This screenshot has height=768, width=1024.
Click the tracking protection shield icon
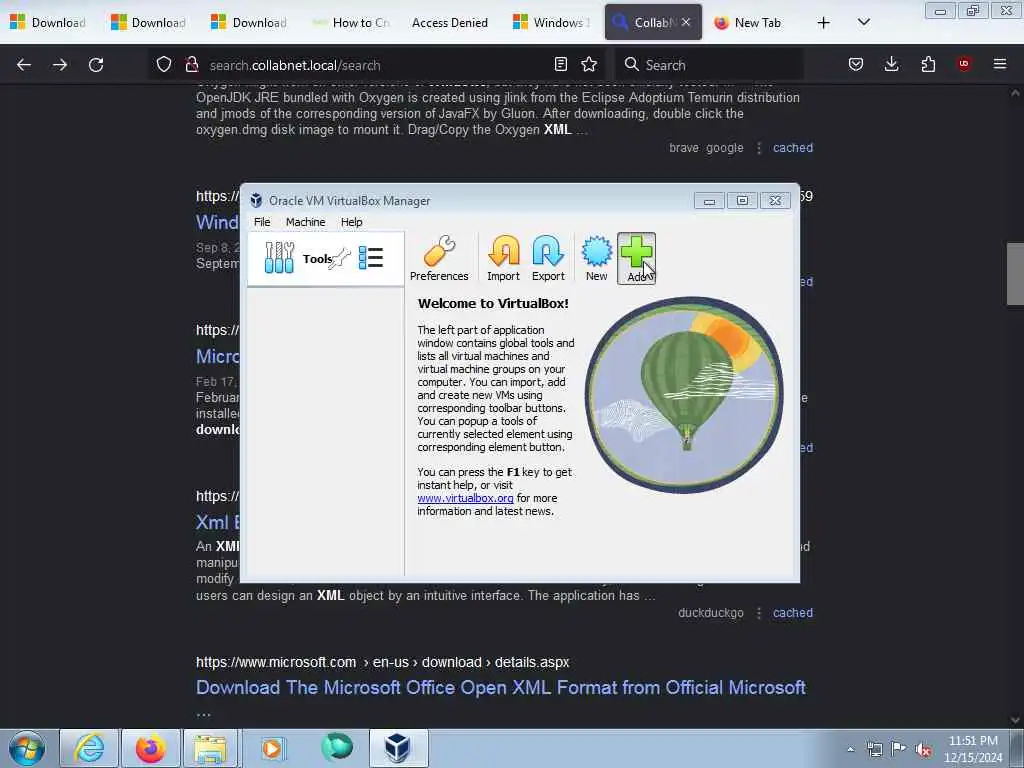pyautogui.click(x=164, y=64)
